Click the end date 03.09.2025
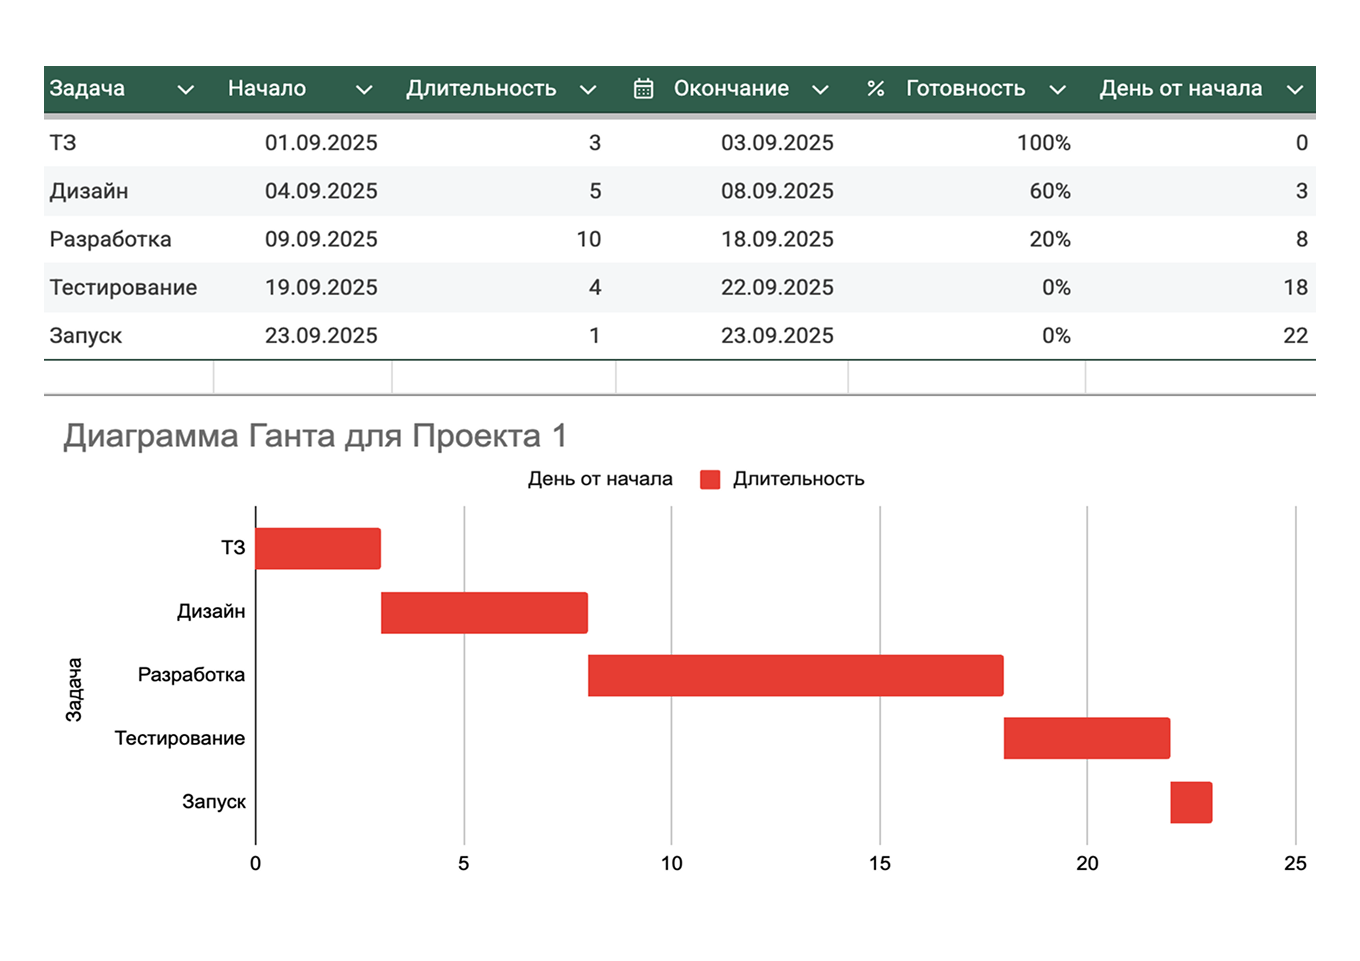This screenshot has width=1360, height=961. [777, 143]
